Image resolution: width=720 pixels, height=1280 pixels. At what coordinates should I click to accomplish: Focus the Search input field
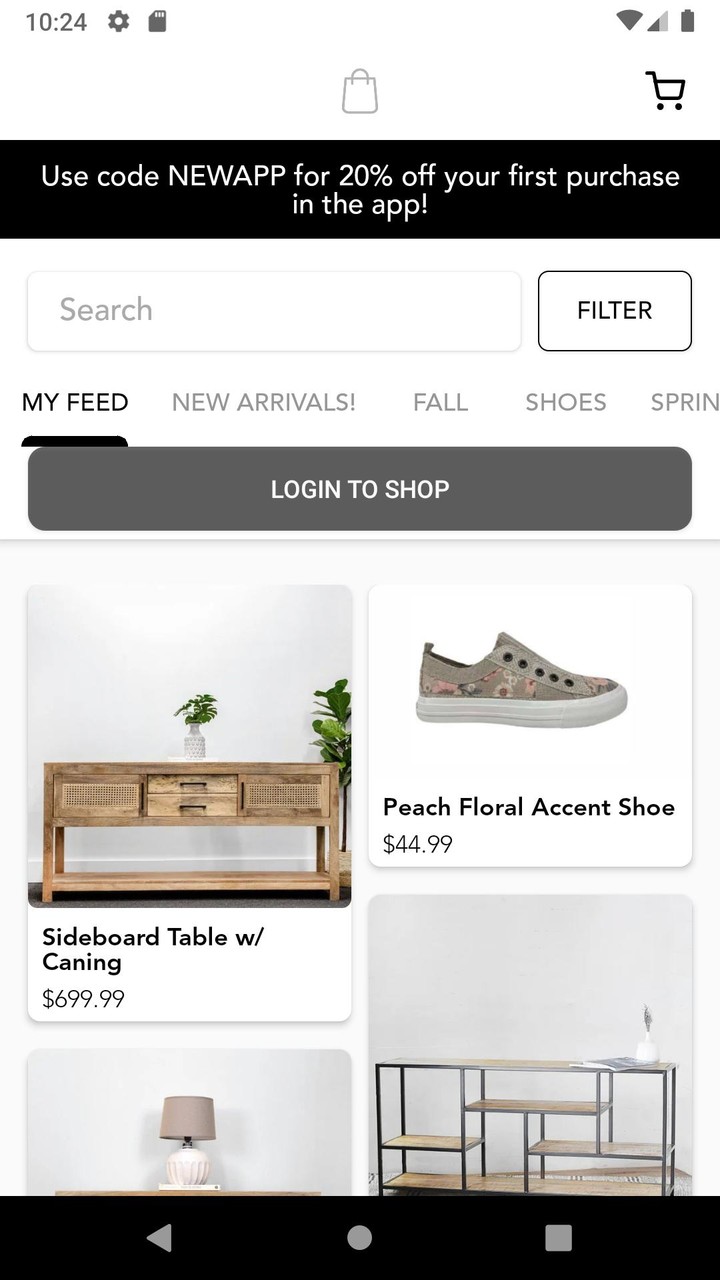pos(274,311)
